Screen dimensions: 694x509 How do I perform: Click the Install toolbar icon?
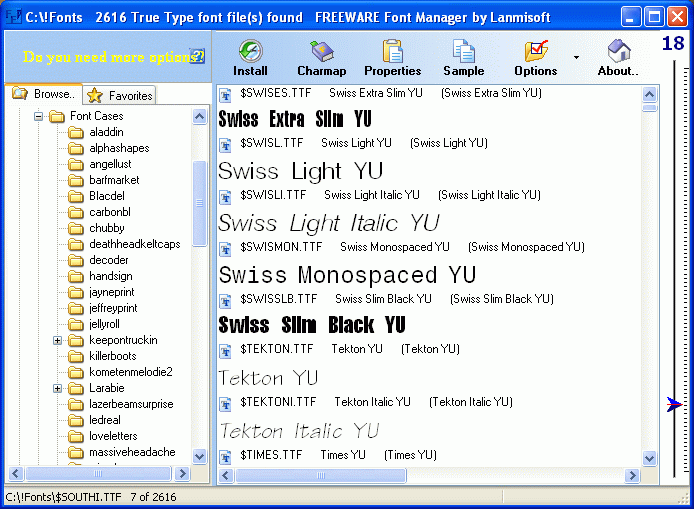[x=250, y=58]
